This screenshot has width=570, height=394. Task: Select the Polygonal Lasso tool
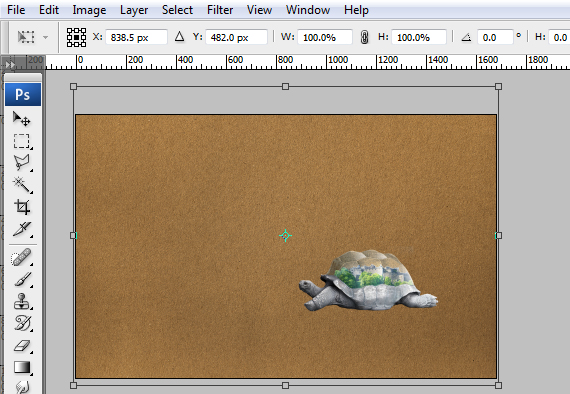(22, 163)
